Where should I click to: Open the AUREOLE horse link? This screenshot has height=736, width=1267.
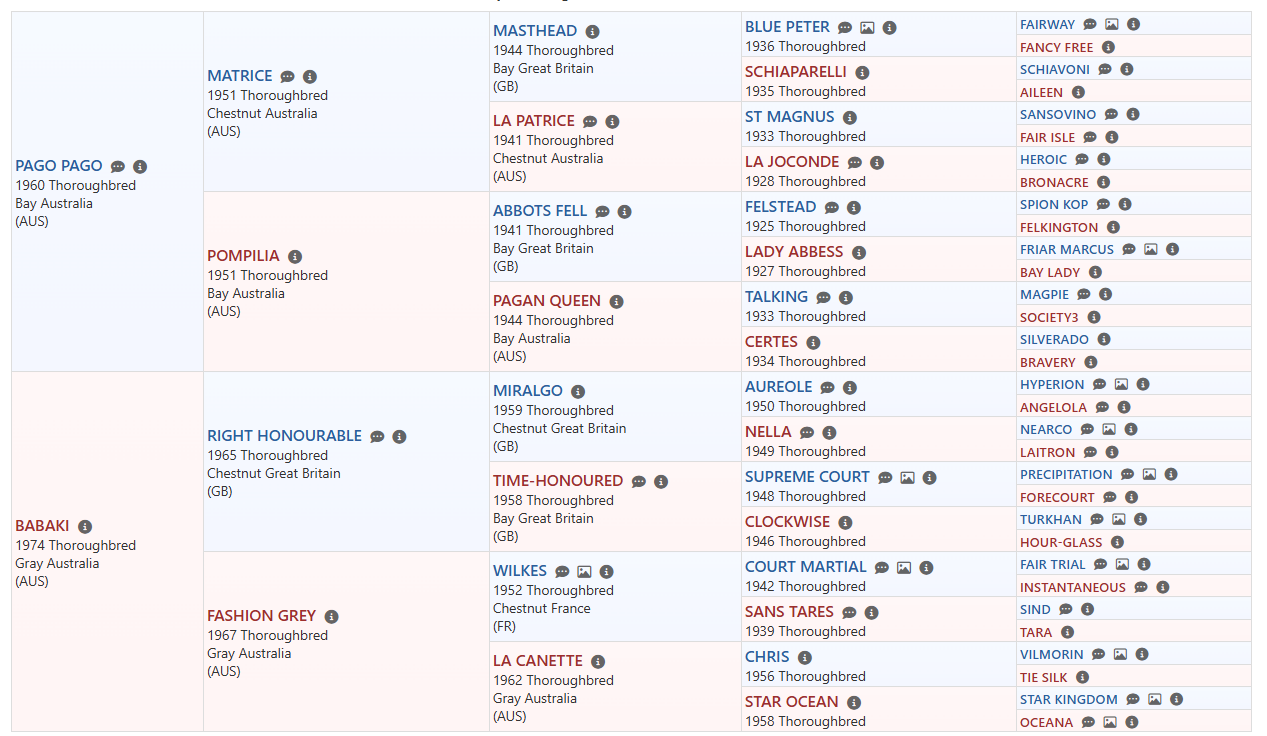pyautogui.click(x=778, y=387)
